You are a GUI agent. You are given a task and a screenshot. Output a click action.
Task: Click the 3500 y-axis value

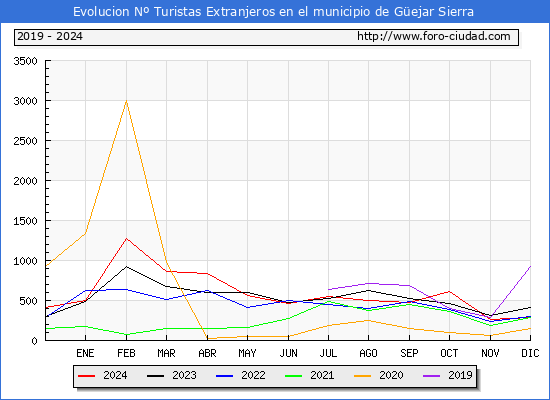25,61
